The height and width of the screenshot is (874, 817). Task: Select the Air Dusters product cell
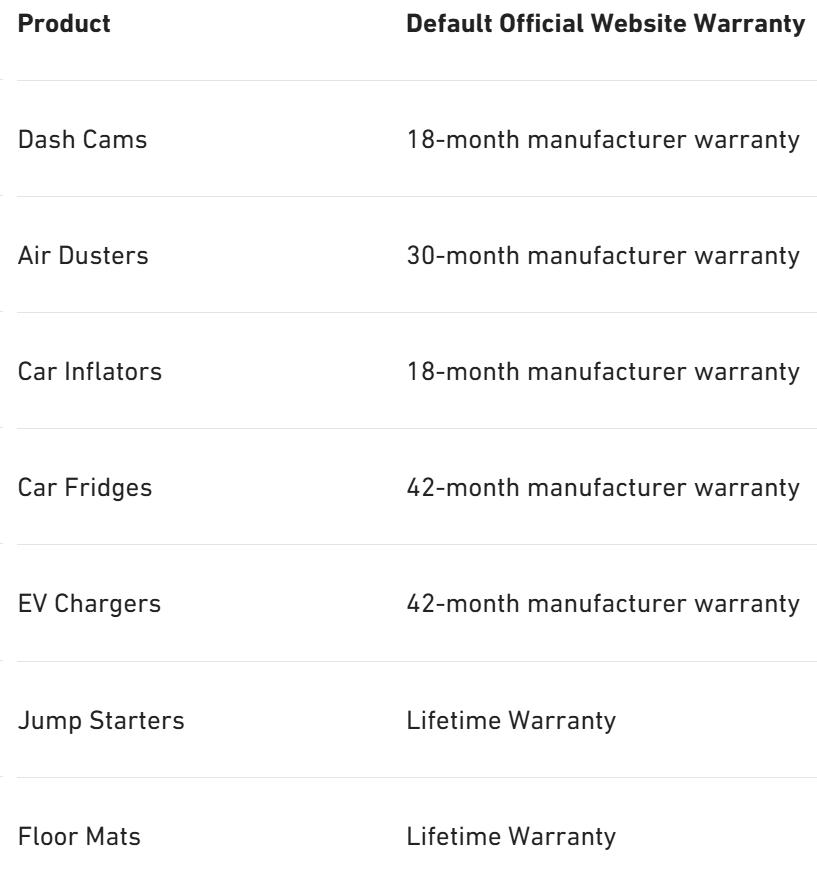[x=84, y=255]
